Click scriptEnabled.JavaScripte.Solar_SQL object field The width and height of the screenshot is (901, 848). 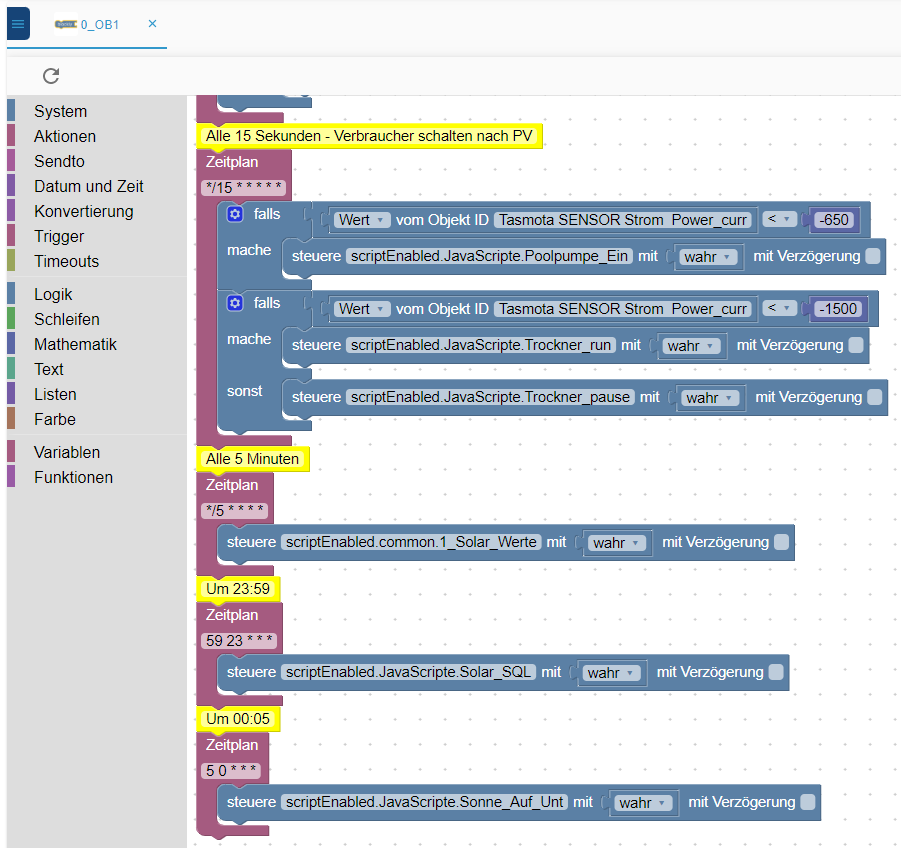(x=409, y=672)
